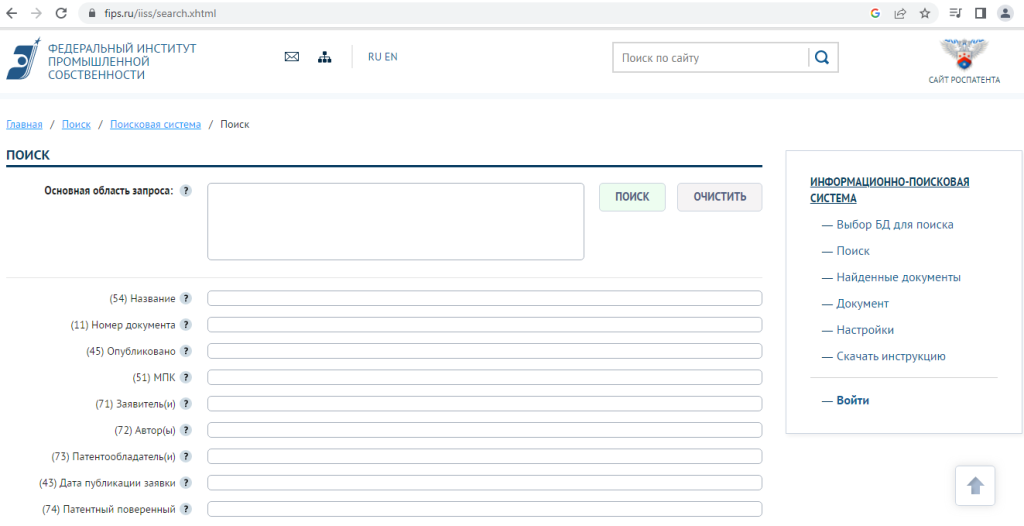Click the browser reload page icon
1024x526 pixels.
pos(62,13)
